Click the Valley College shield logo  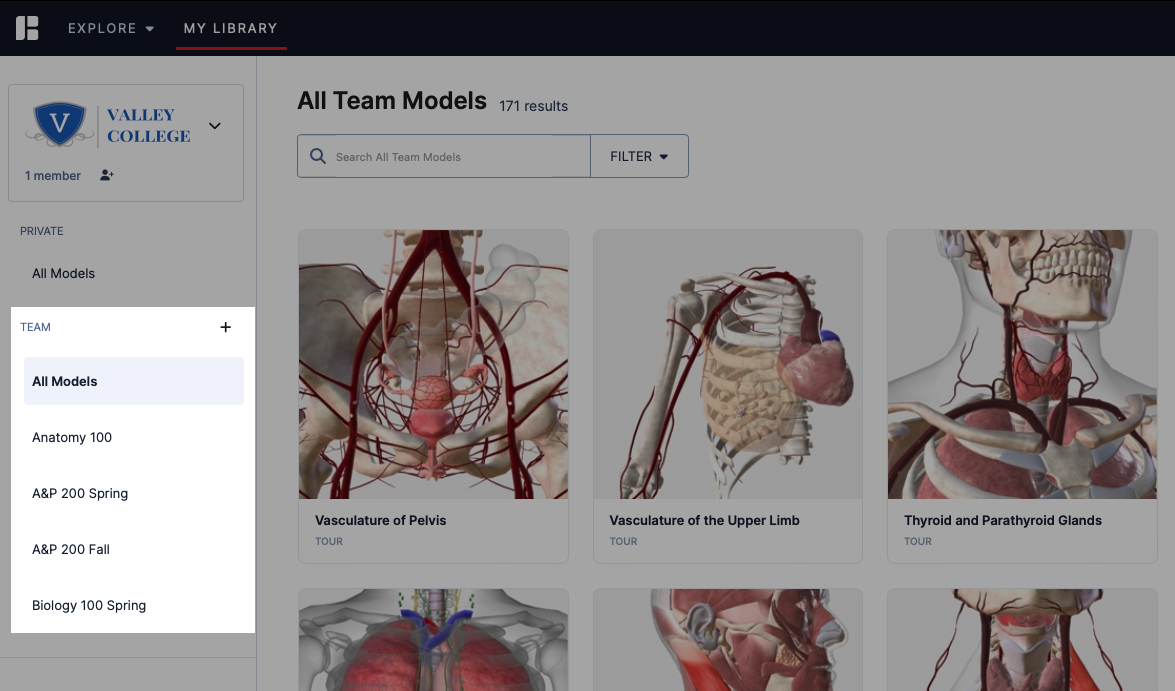(60, 124)
